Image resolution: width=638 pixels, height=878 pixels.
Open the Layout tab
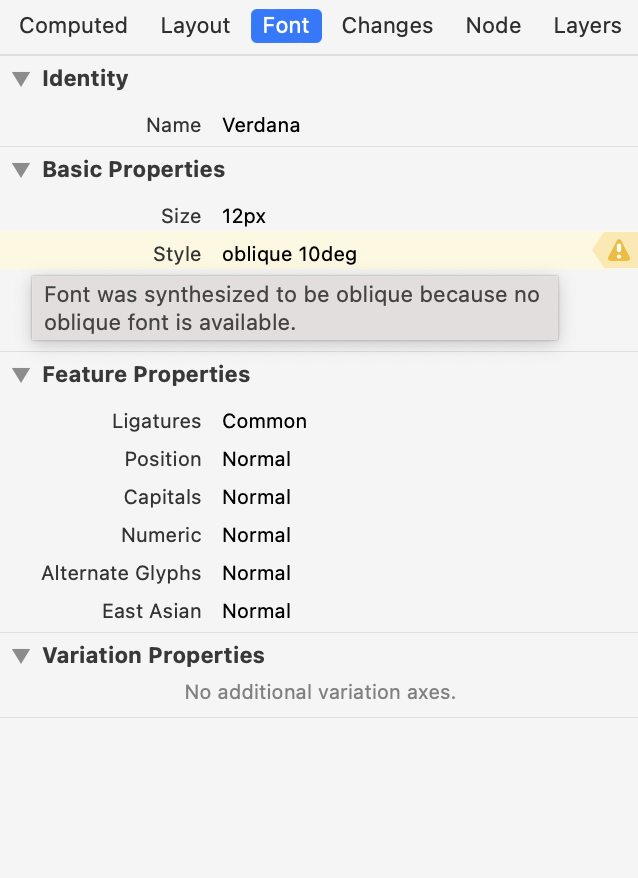[x=195, y=26]
